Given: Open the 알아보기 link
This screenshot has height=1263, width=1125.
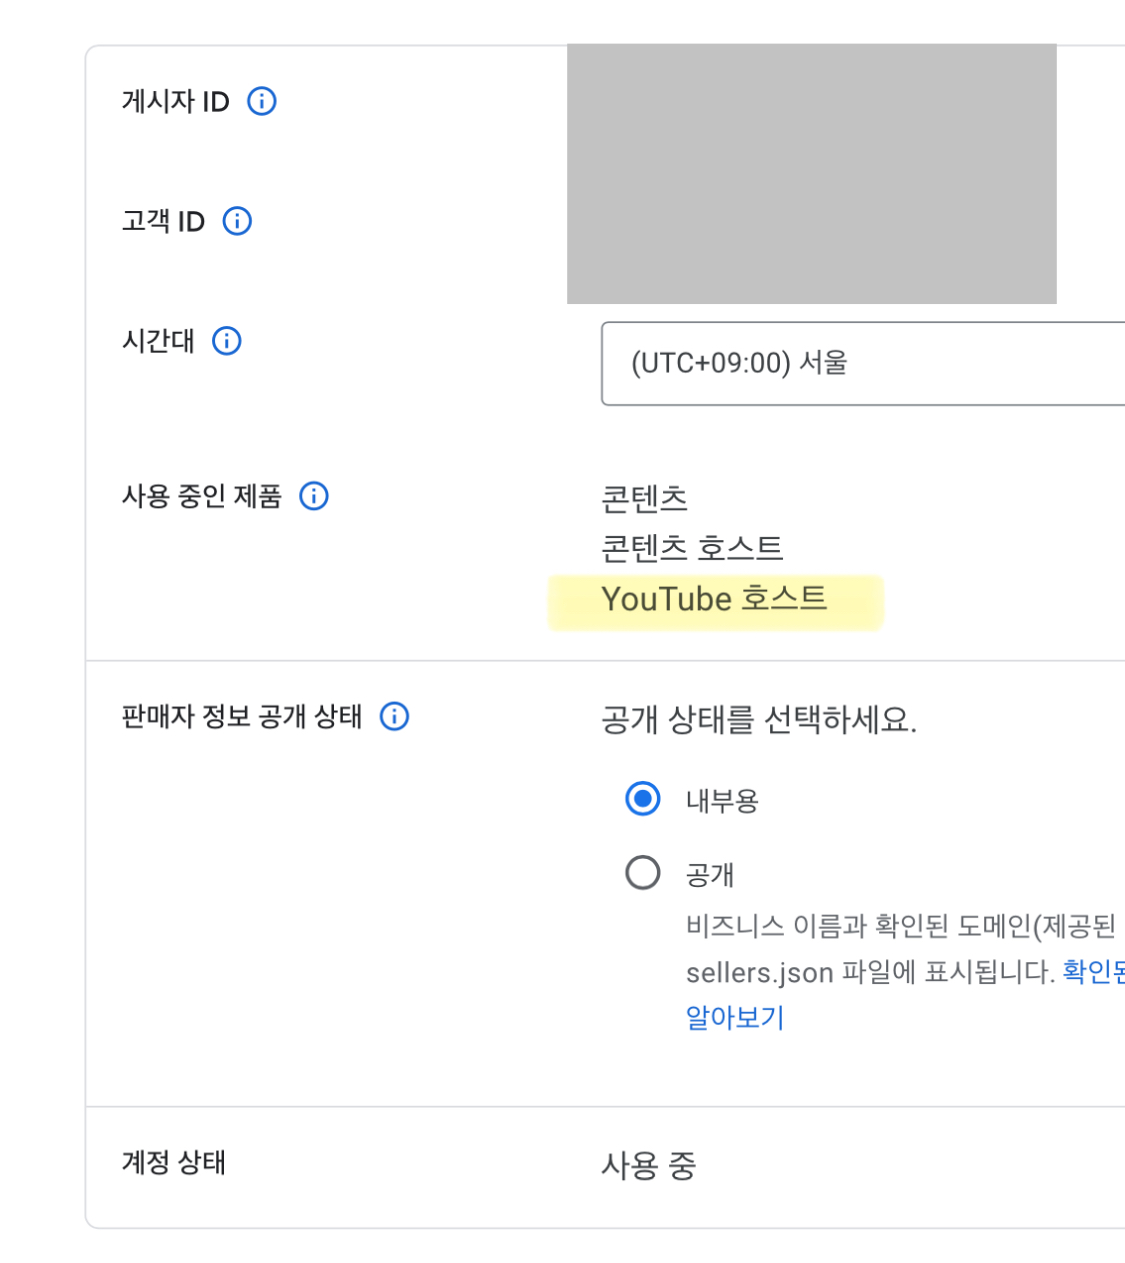Looking at the screenshot, I should coord(735,1018).
